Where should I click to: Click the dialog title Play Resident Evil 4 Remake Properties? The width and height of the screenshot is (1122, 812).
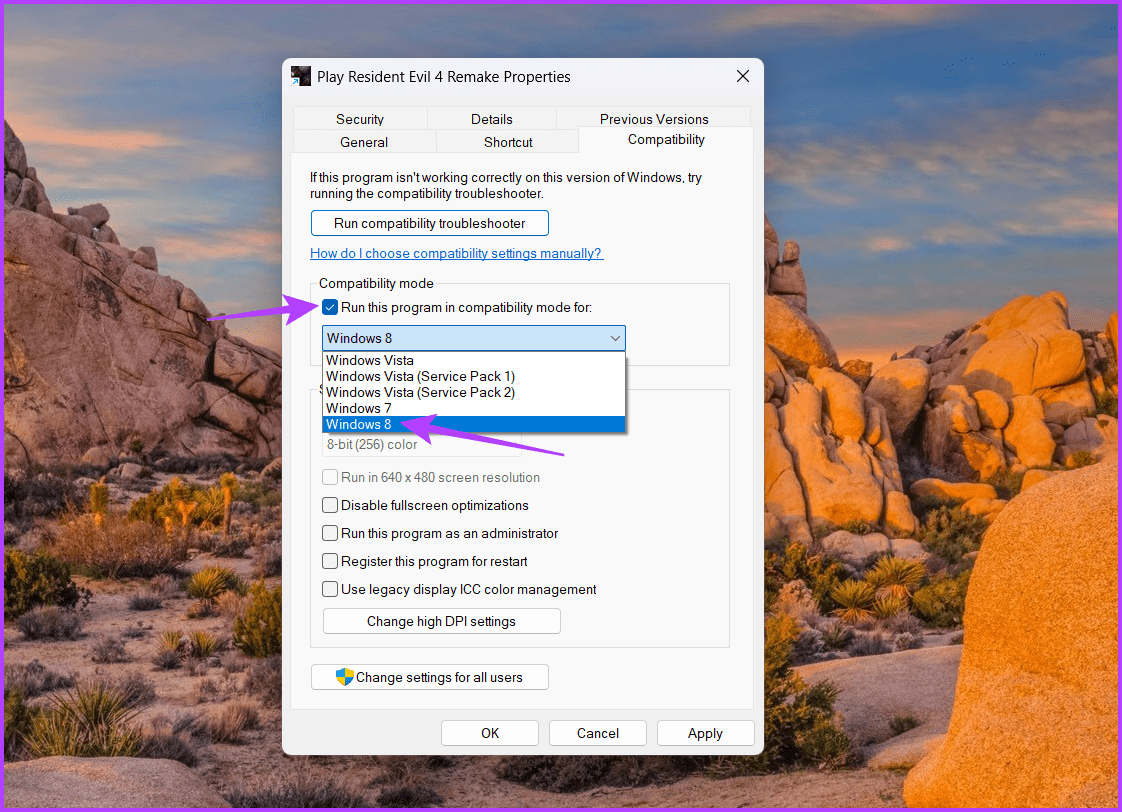[444, 77]
